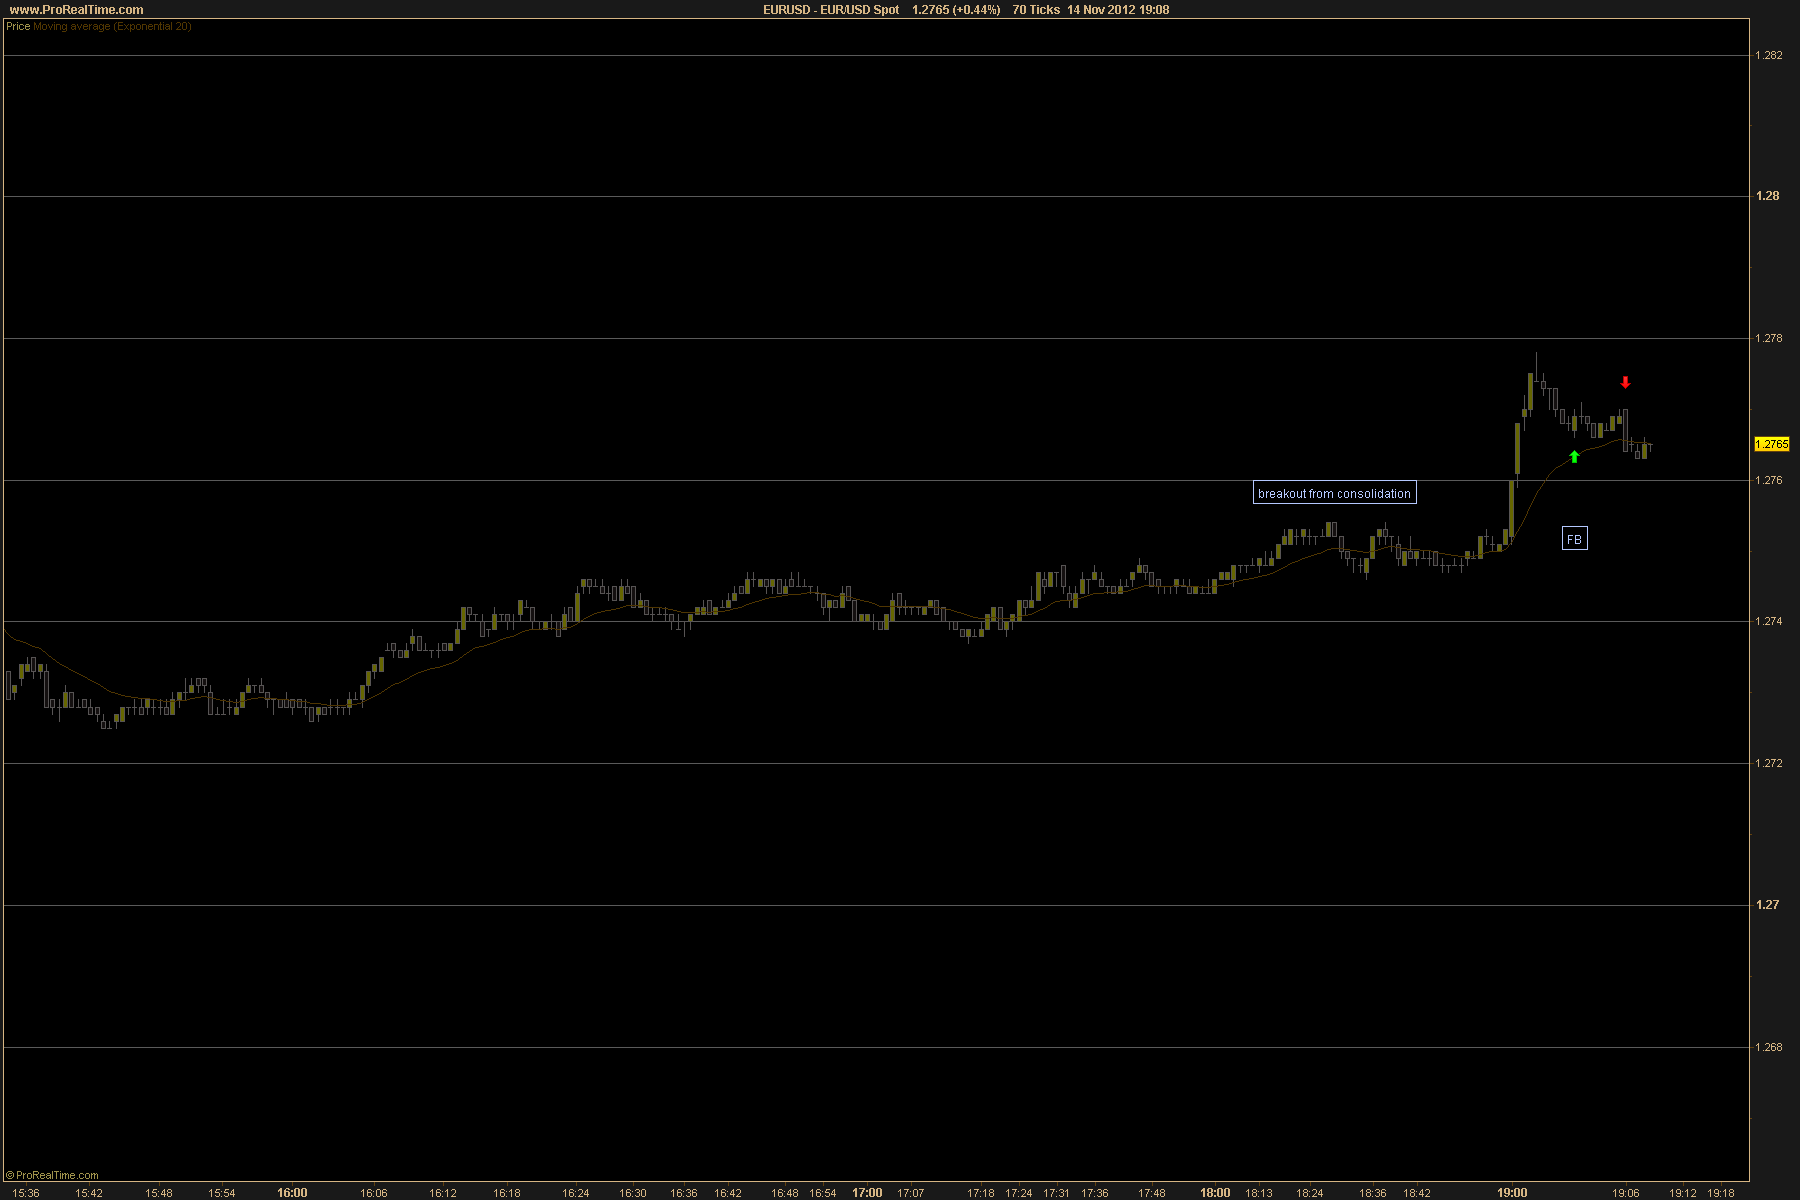Click the 19:12 time axis label

click(1683, 1193)
